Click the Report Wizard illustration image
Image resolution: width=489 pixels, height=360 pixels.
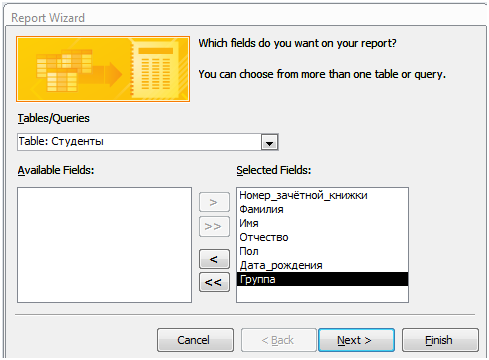(103, 69)
